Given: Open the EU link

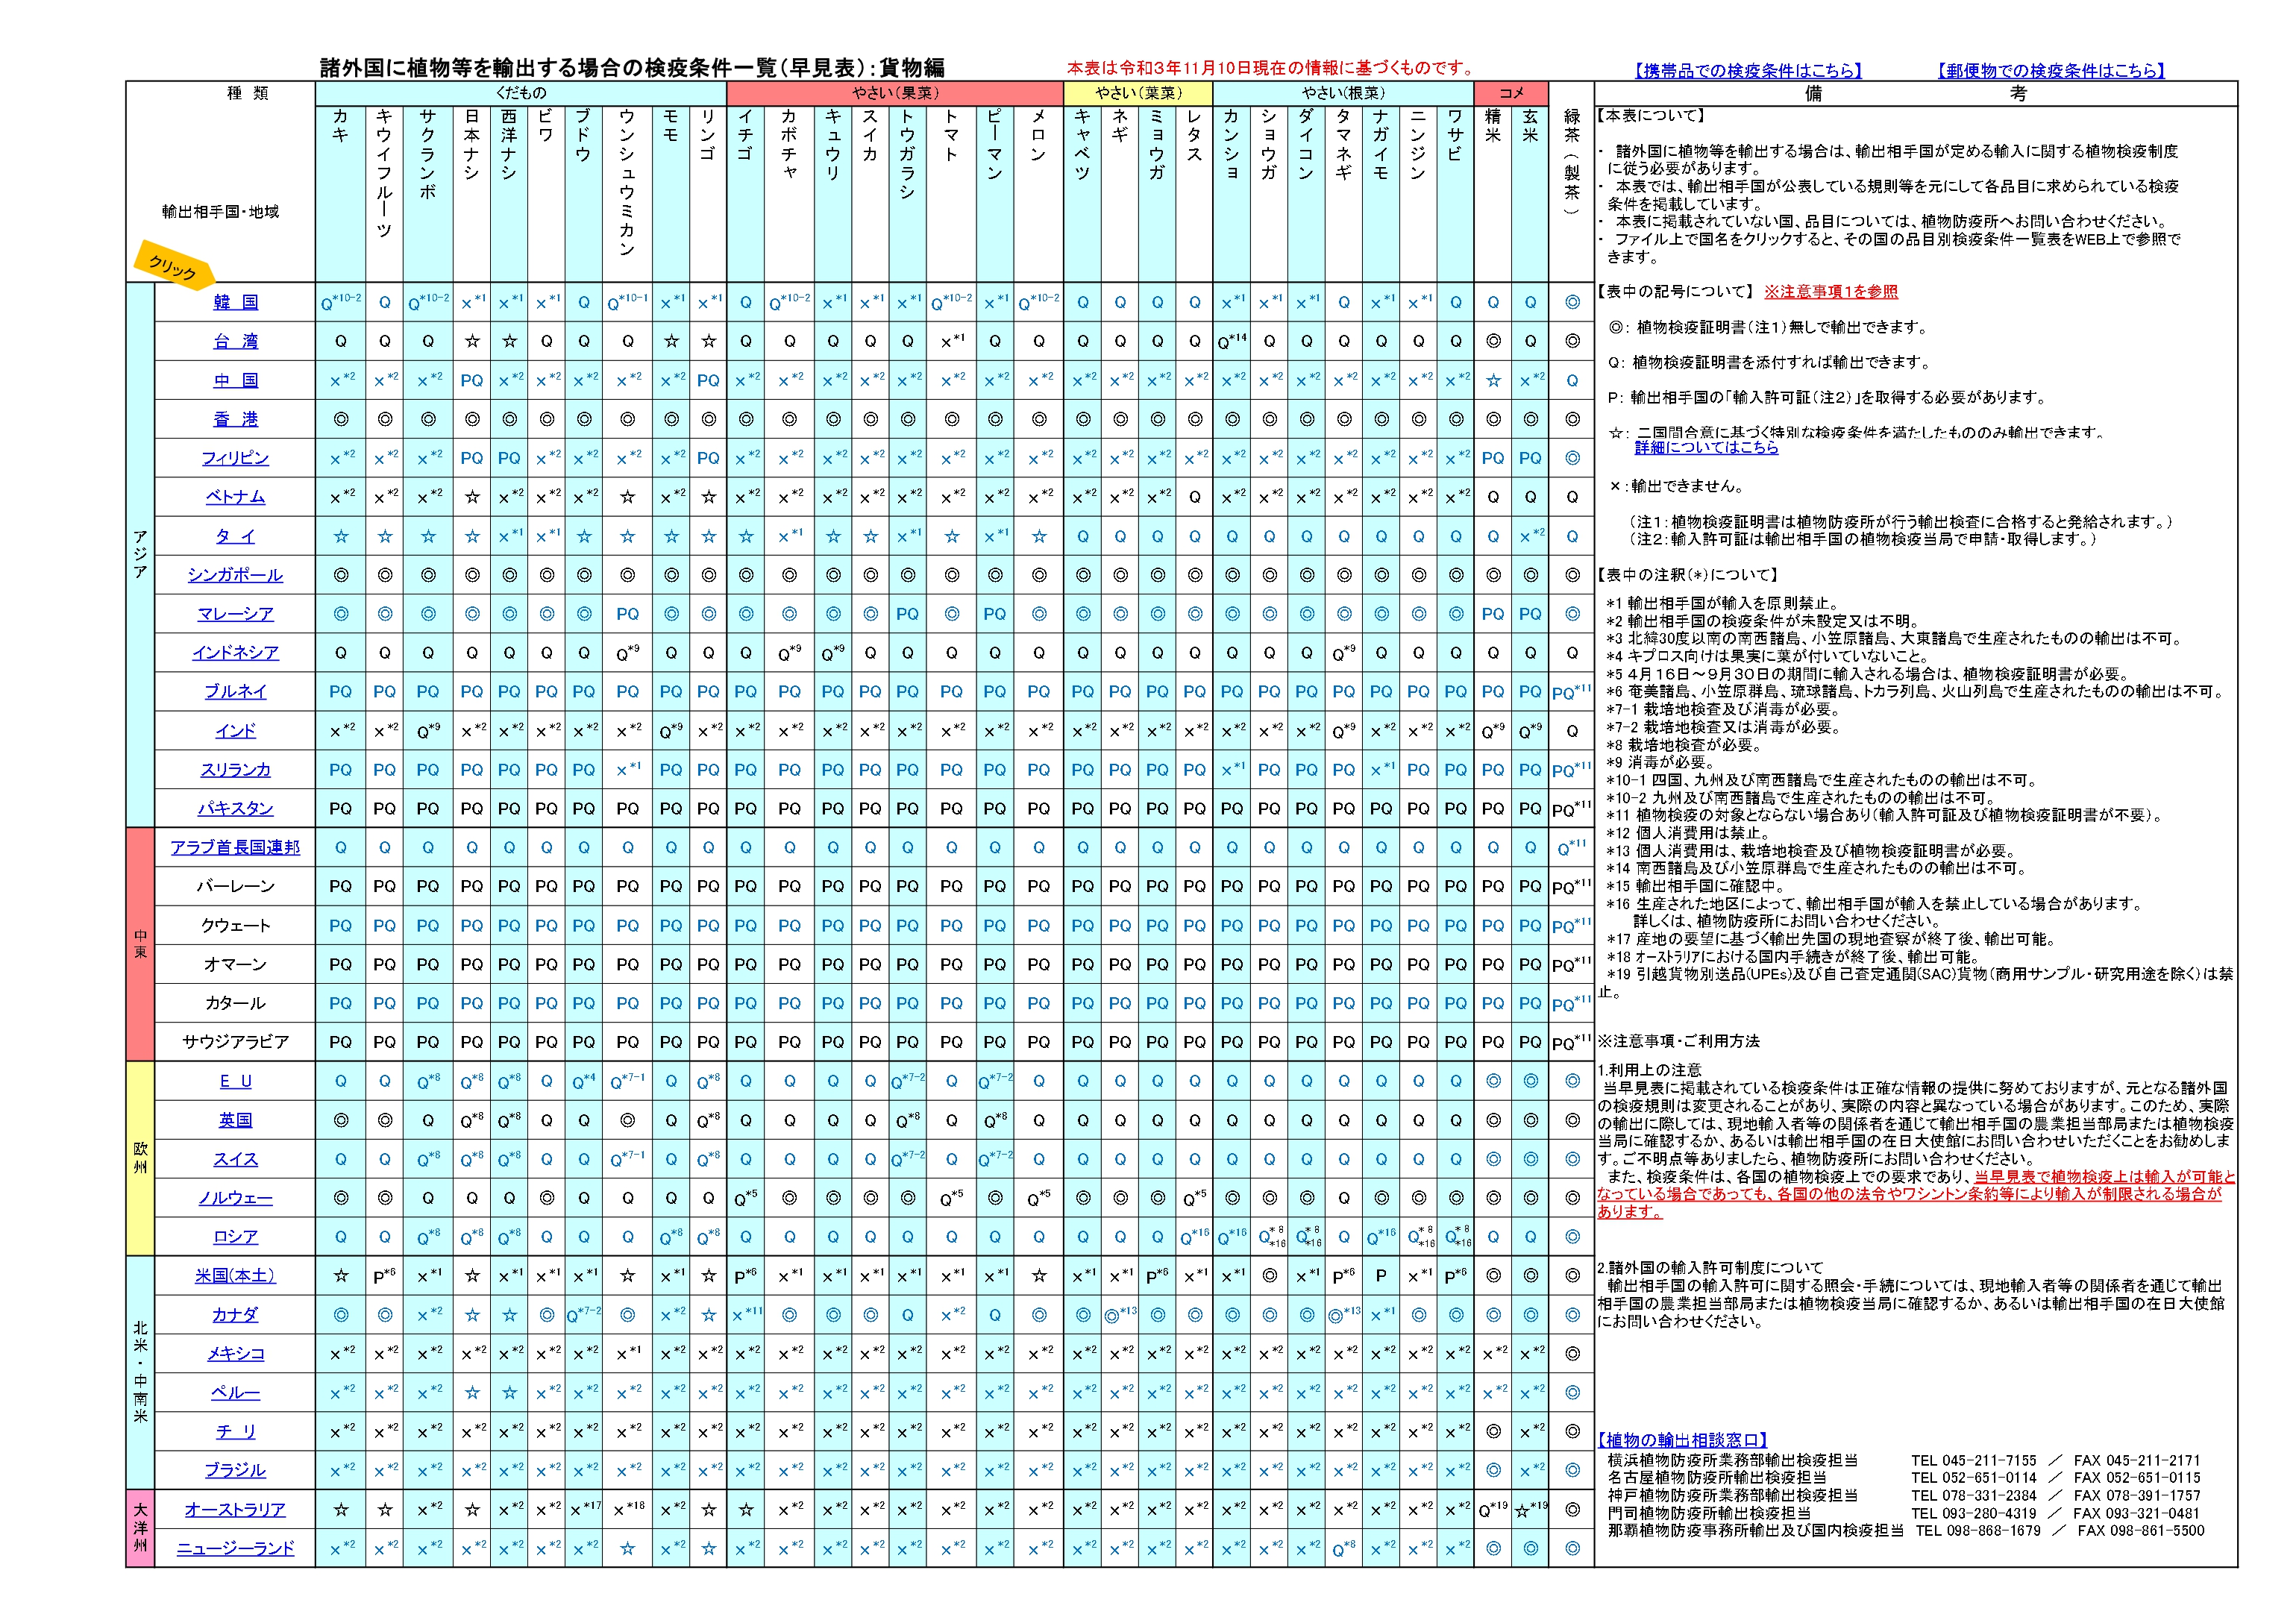Looking at the screenshot, I should click(x=235, y=1081).
